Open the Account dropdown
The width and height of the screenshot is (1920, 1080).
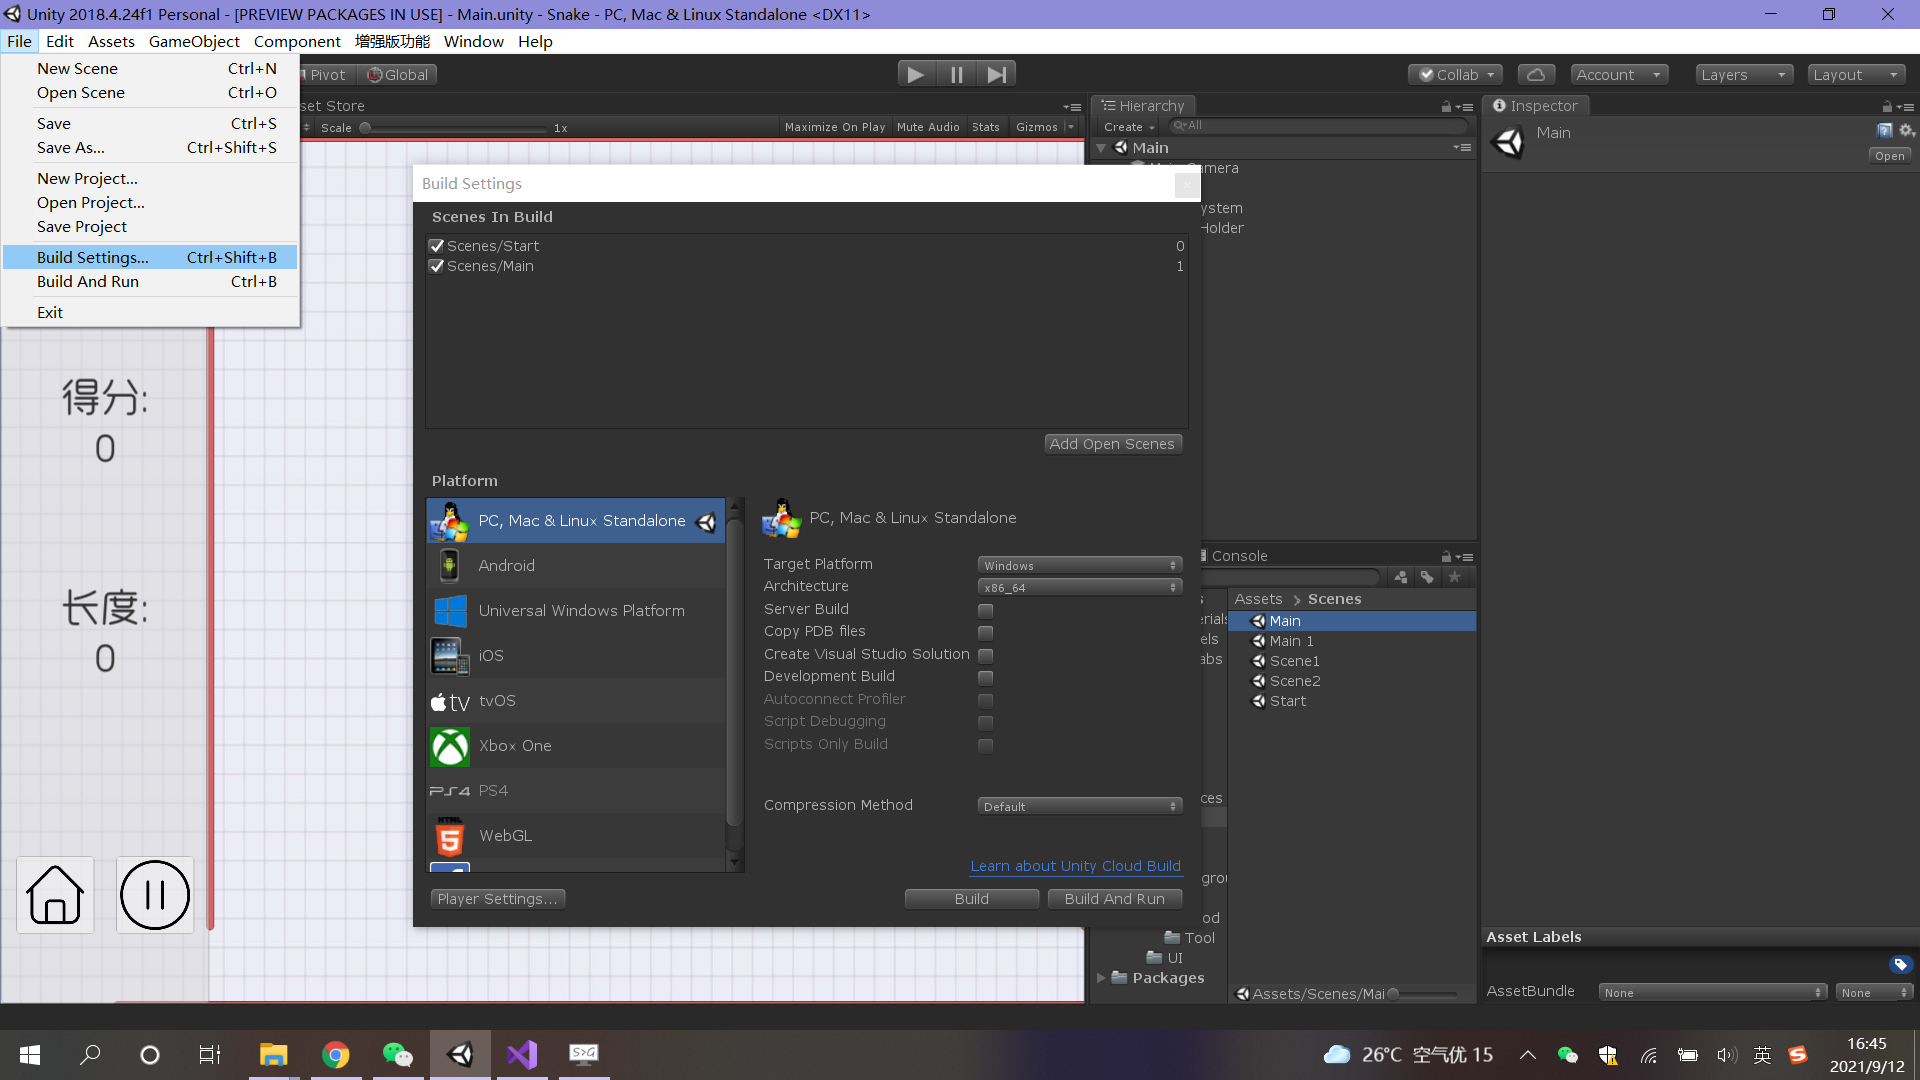pyautogui.click(x=1619, y=74)
